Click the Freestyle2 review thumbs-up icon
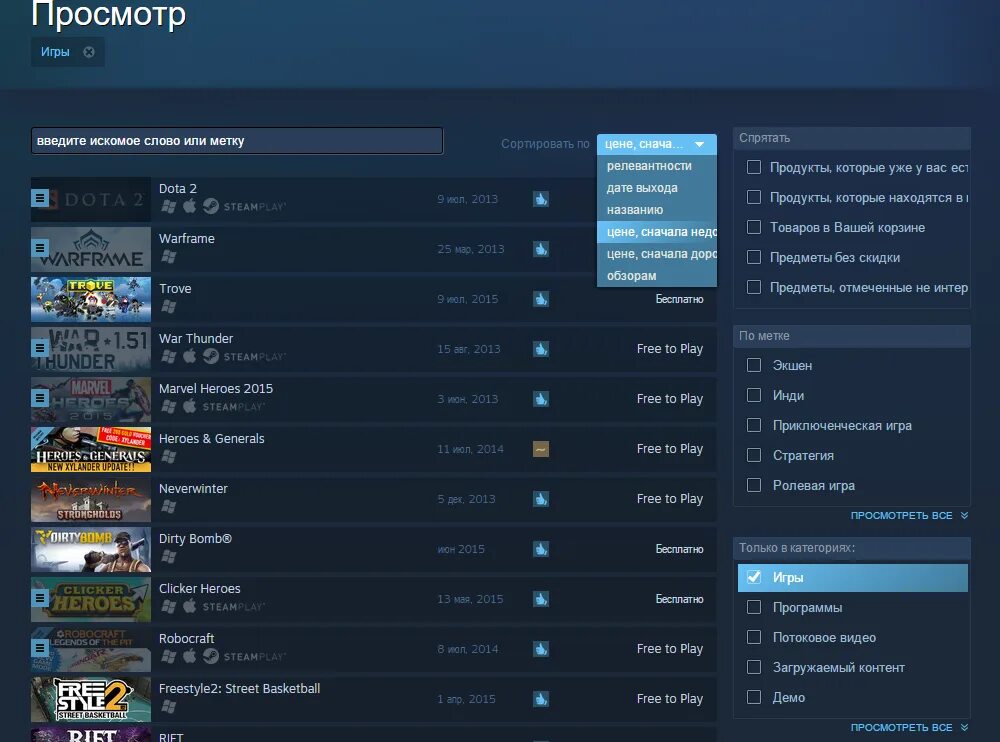1000x742 pixels. click(541, 699)
